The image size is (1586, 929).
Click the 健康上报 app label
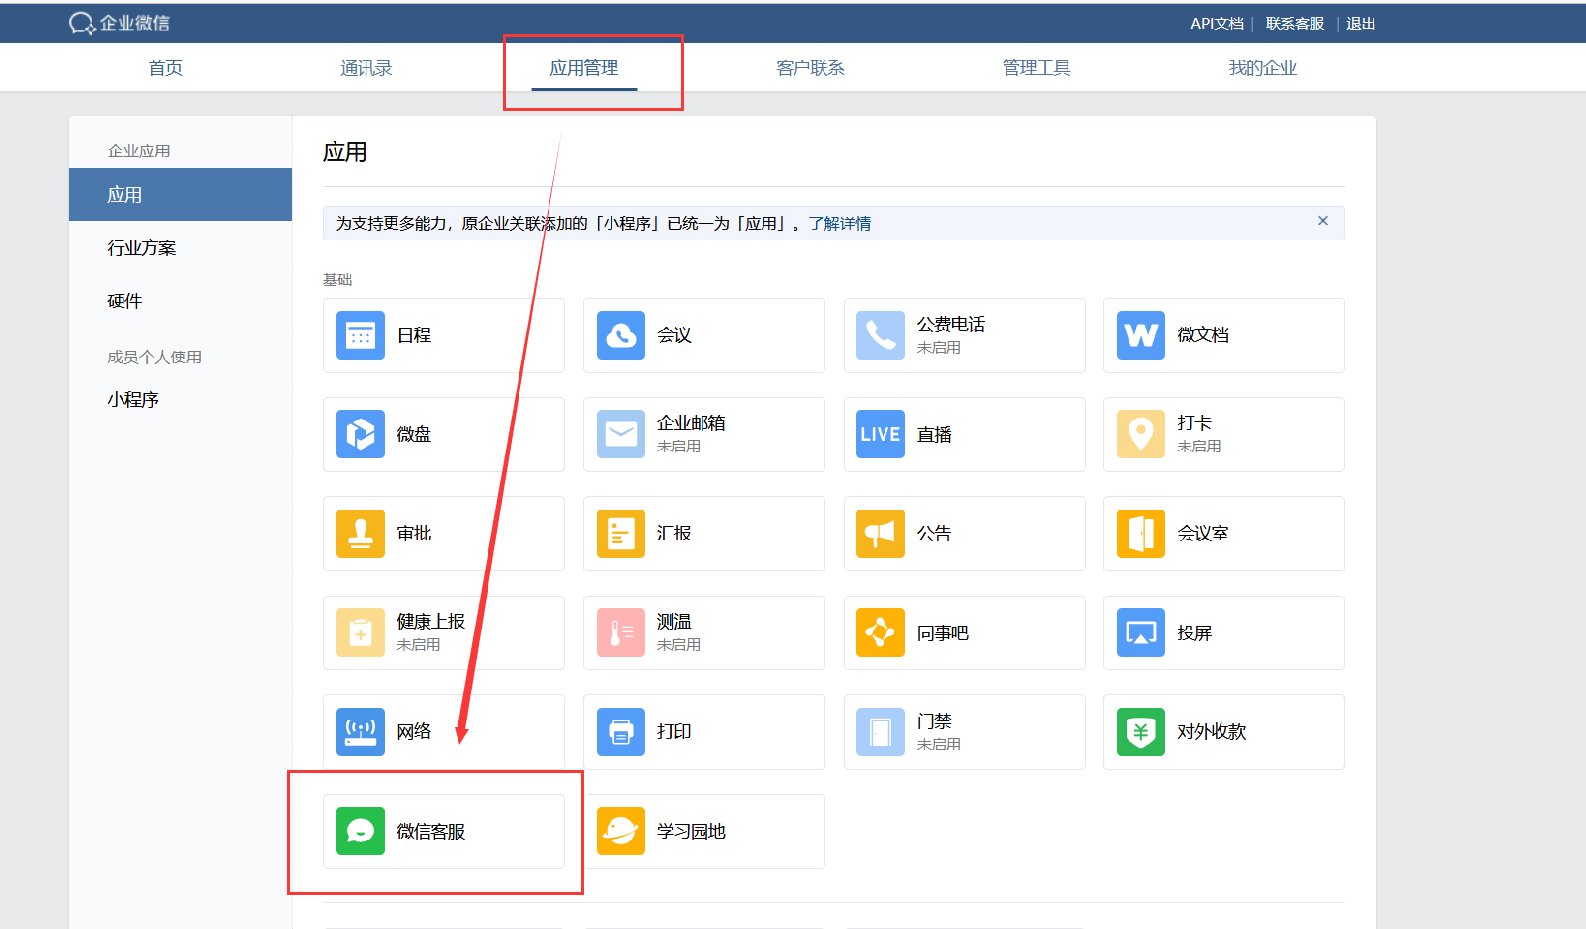431,622
